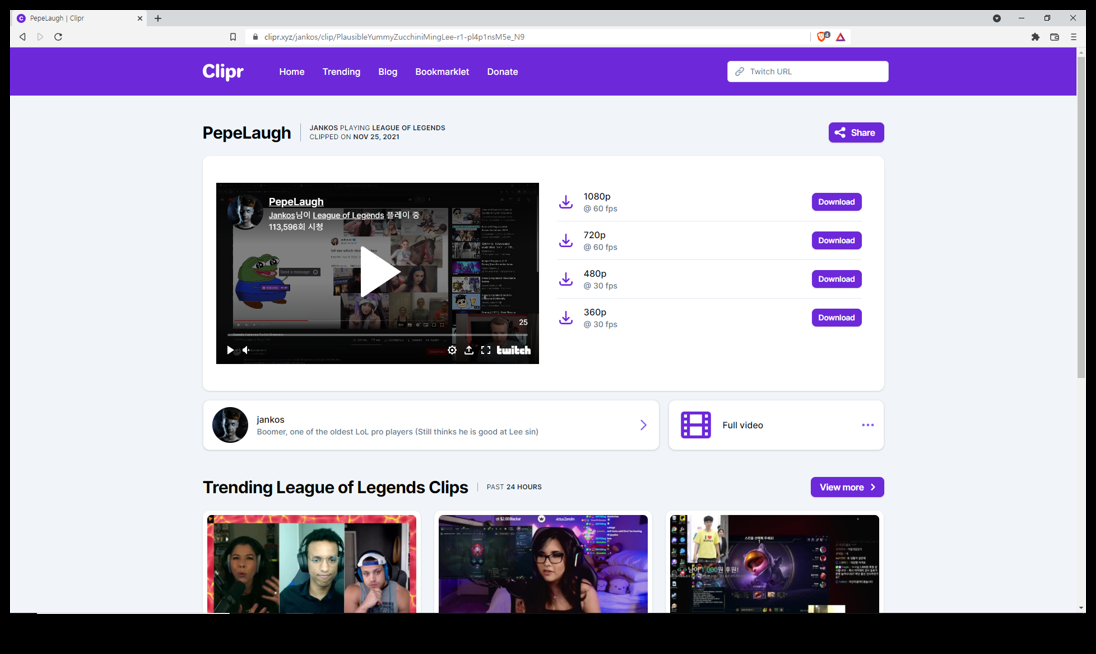
Task: Play the clip with the large play button
Action: tap(378, 272)
